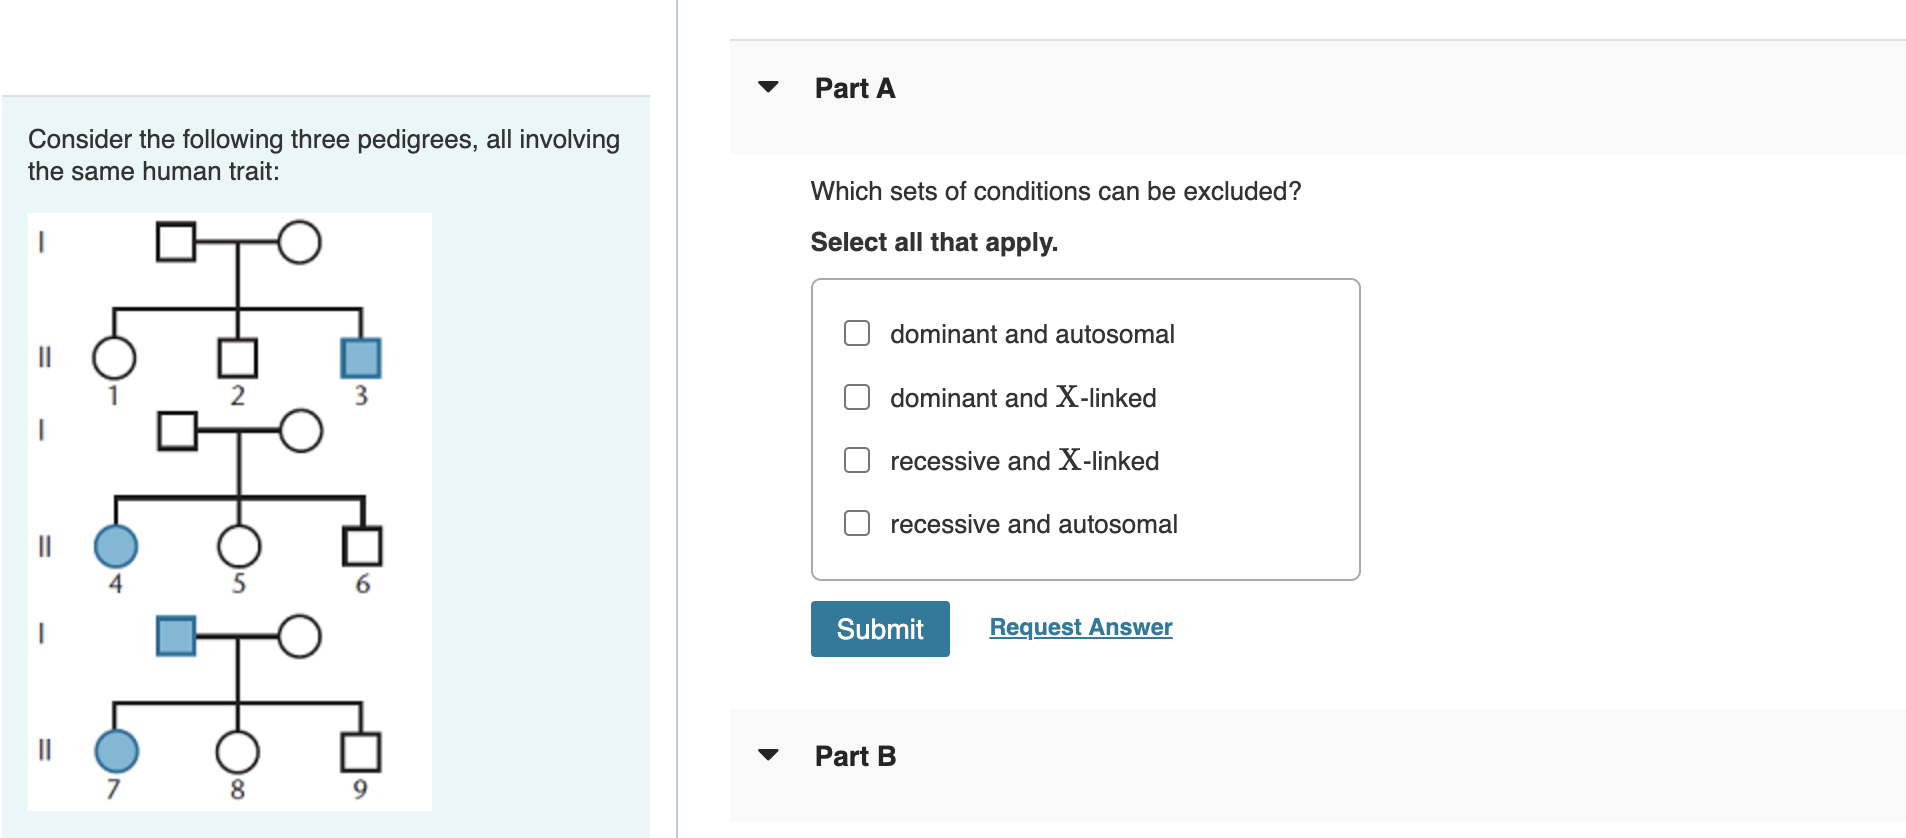
Task: Check the "dominant and autosomal" option
Action: [x=856, y=332]
